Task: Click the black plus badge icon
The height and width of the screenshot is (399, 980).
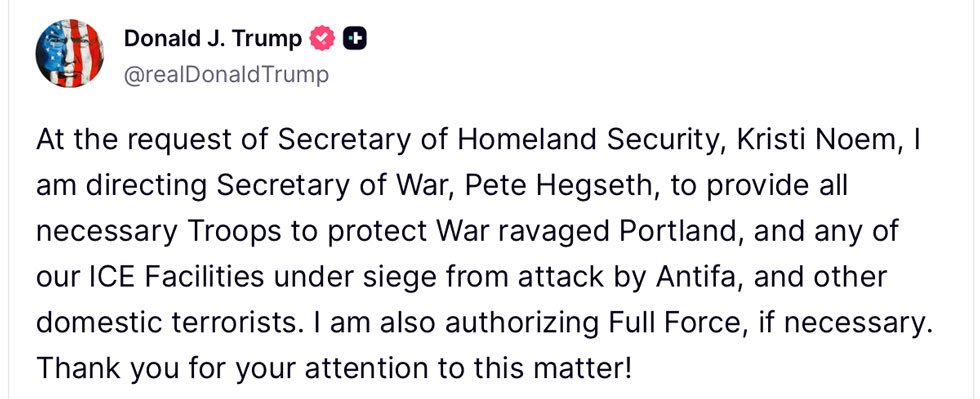Action: tap(355, 39)
